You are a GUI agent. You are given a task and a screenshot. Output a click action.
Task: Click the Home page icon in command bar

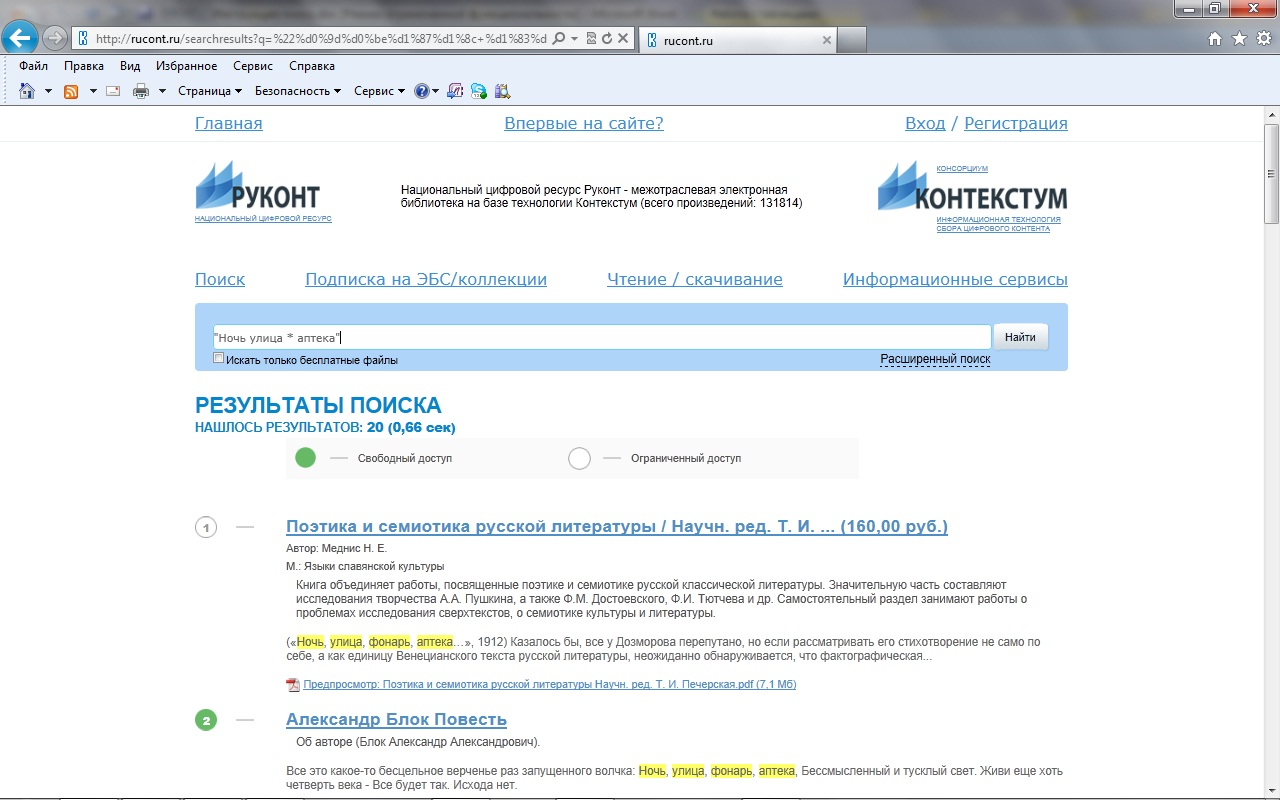pyautogui.click(x=27, y=91)
